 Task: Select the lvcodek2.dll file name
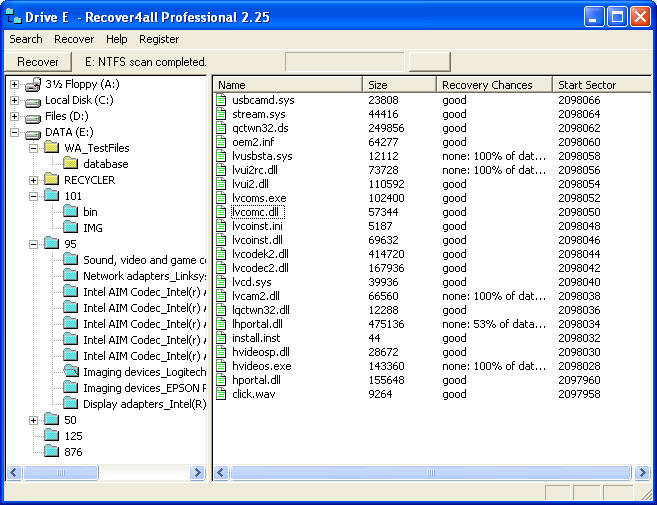click(260, 254)
